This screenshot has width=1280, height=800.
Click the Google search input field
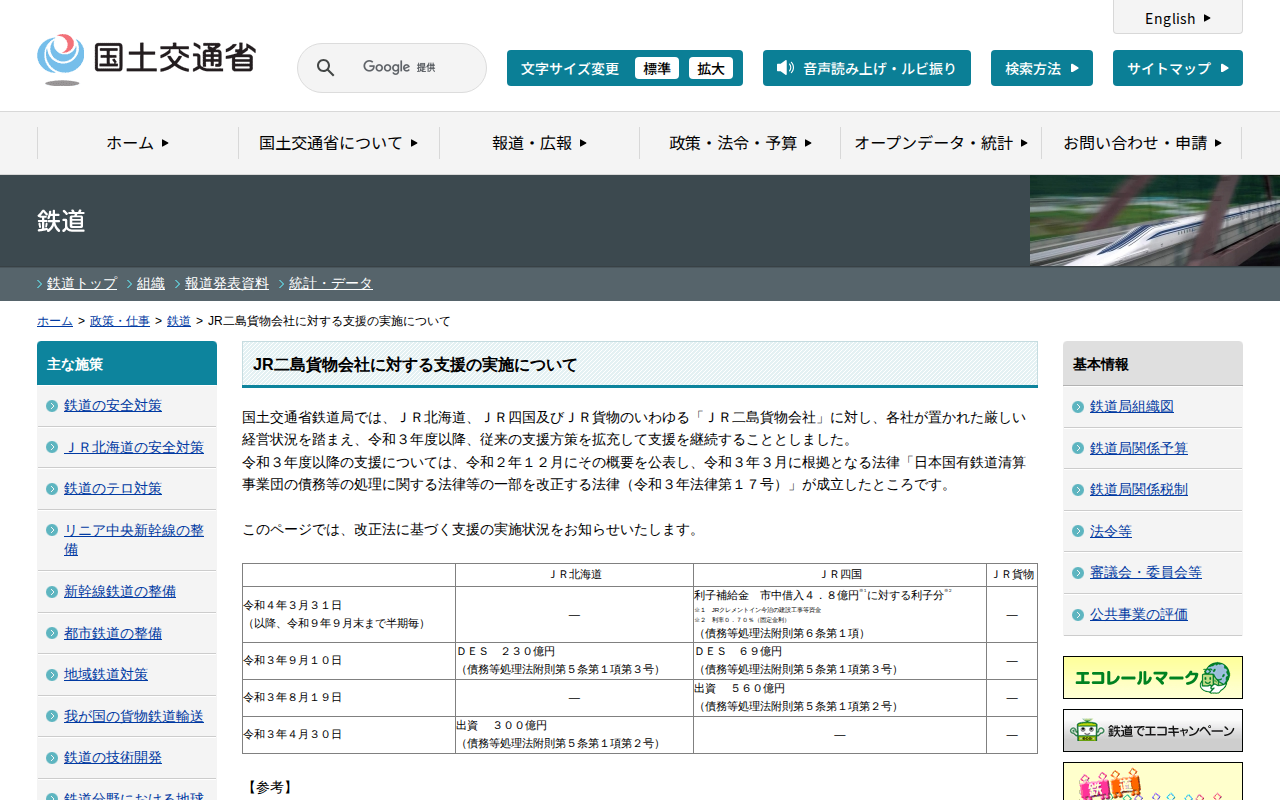pos(410,68)
